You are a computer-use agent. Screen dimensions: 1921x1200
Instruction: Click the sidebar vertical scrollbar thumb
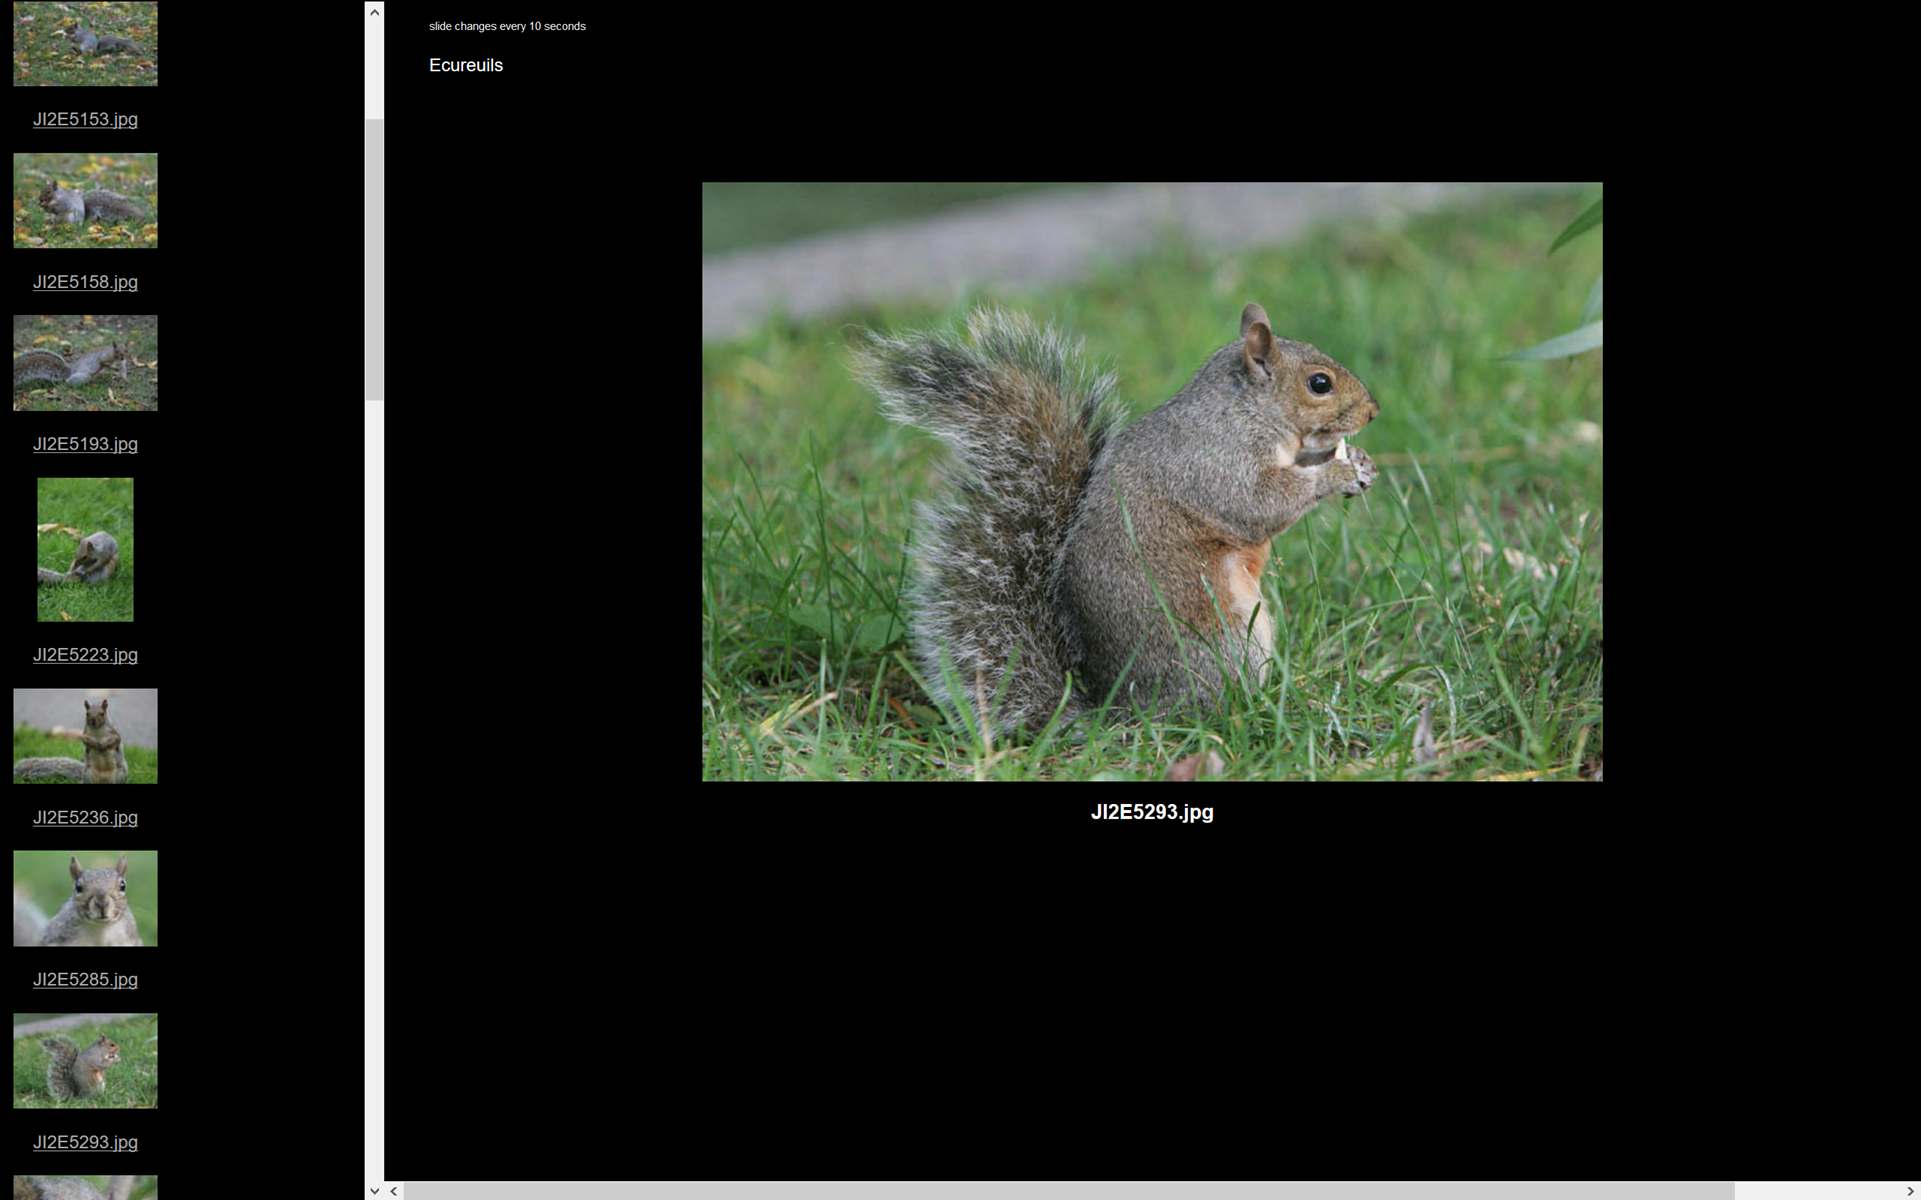coord(374,260)
